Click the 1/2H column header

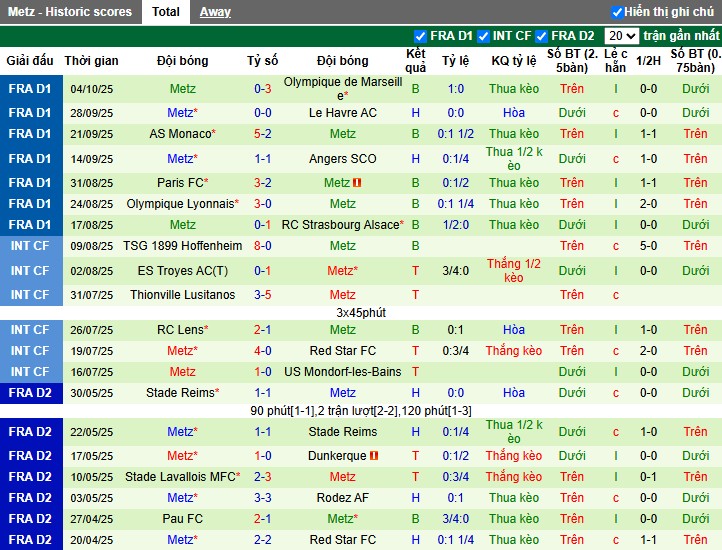pyautogui.click(x=648, y=61)
